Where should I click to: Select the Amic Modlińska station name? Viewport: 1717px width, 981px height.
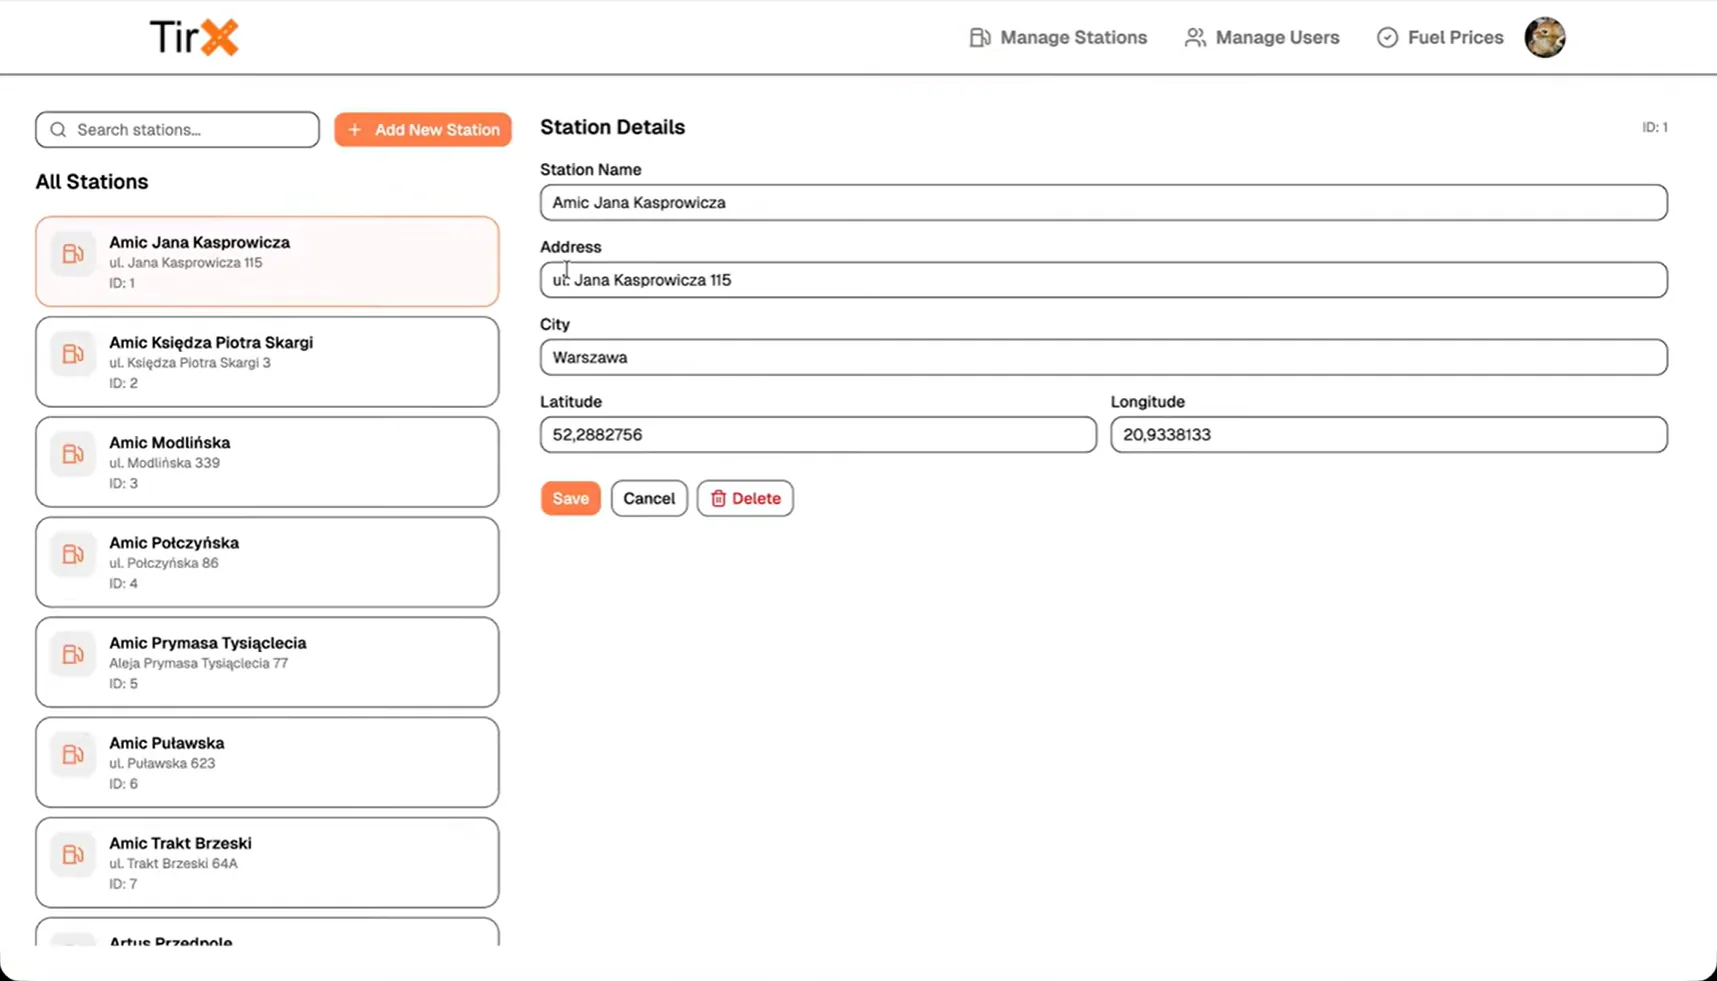click(170, 442)
